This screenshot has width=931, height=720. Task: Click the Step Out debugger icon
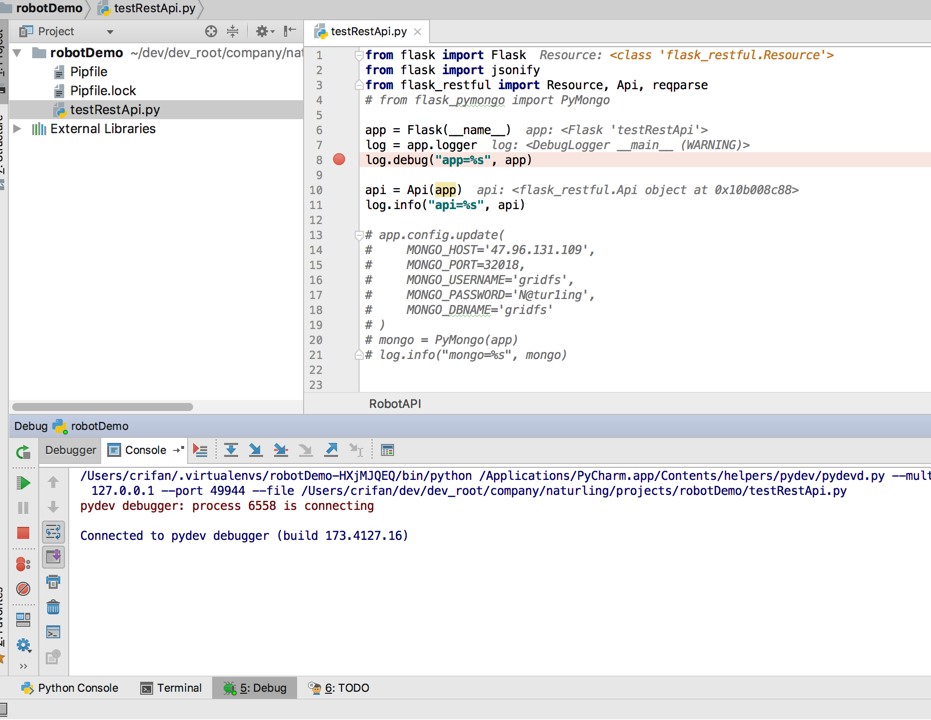[x=331, y=451]
